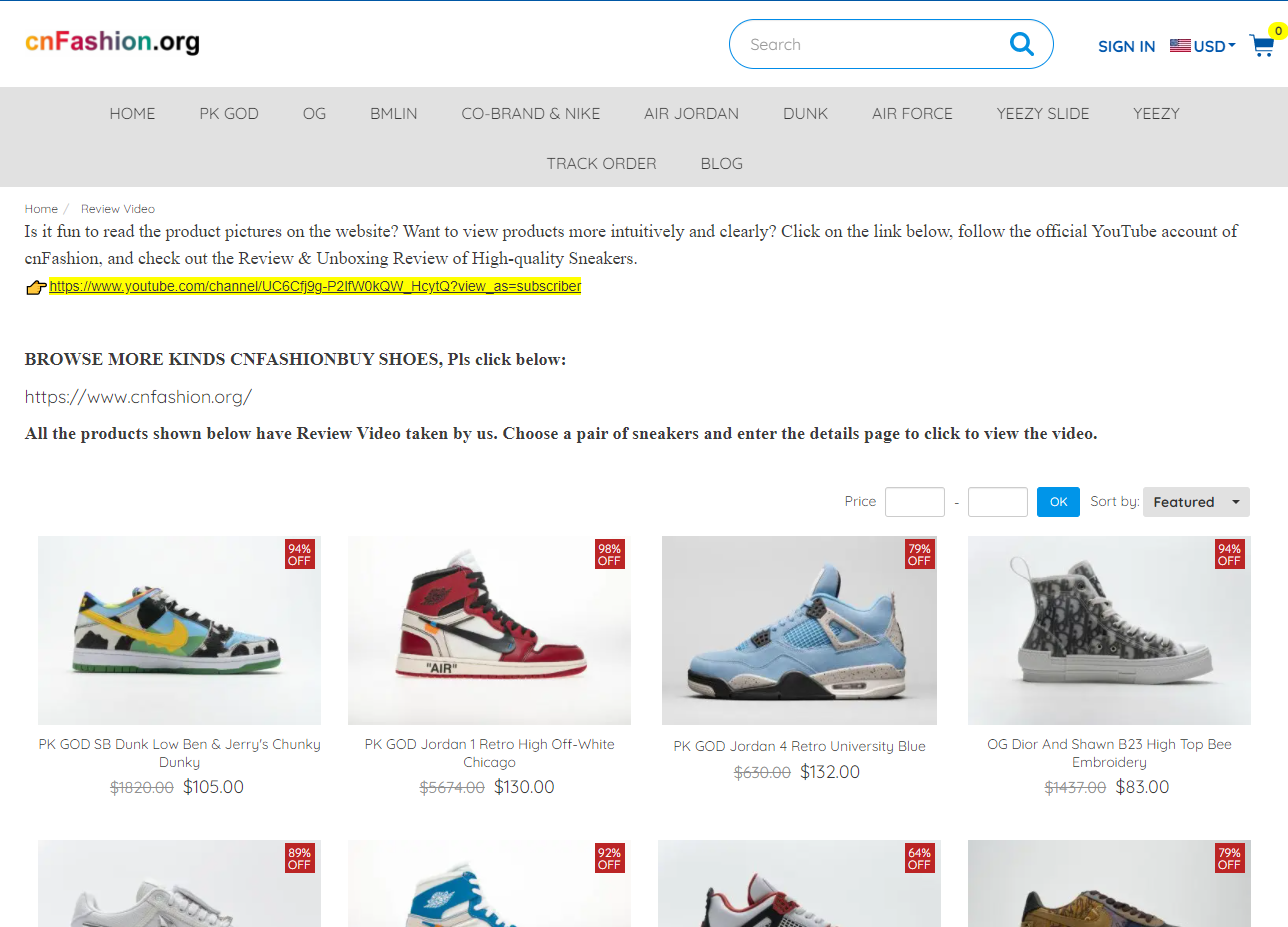
Task: Open the HOME menu item
Action: coord(132,113)
